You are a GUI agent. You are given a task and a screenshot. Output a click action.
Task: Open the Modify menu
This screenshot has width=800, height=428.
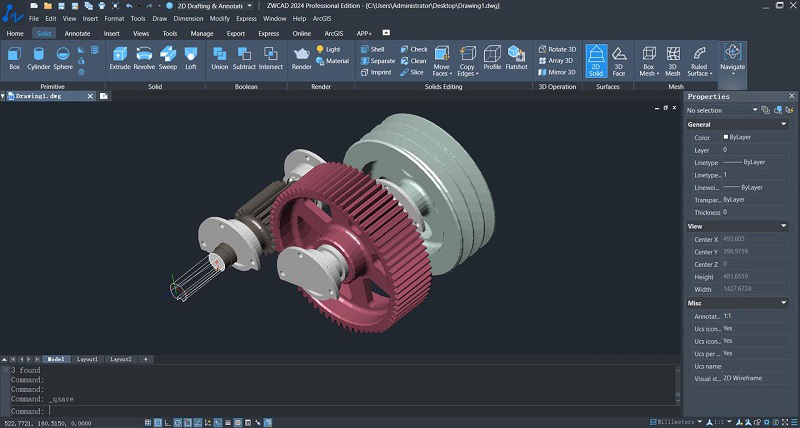click(x=219, y=18)
